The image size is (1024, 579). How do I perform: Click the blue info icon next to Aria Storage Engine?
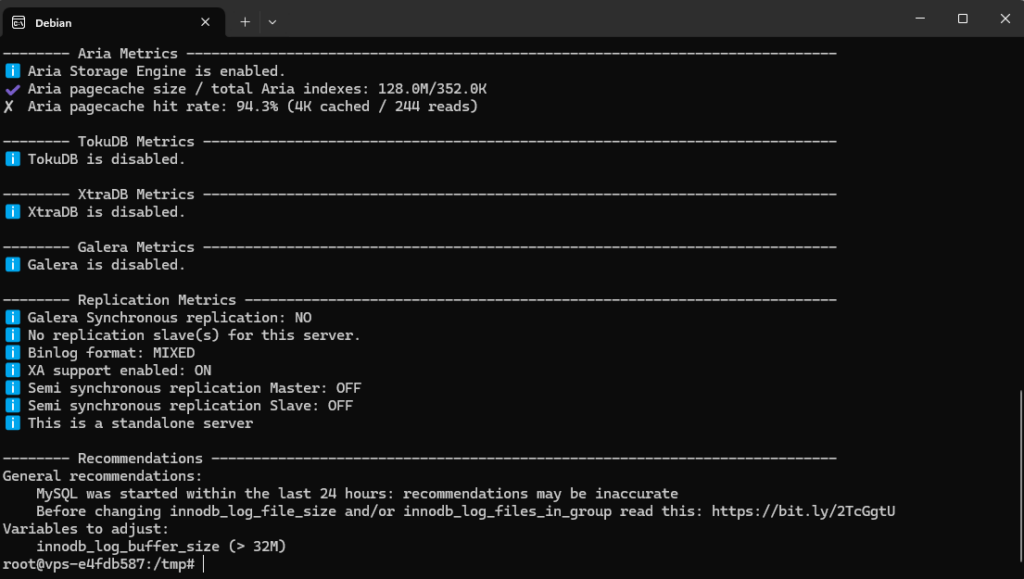11,71
